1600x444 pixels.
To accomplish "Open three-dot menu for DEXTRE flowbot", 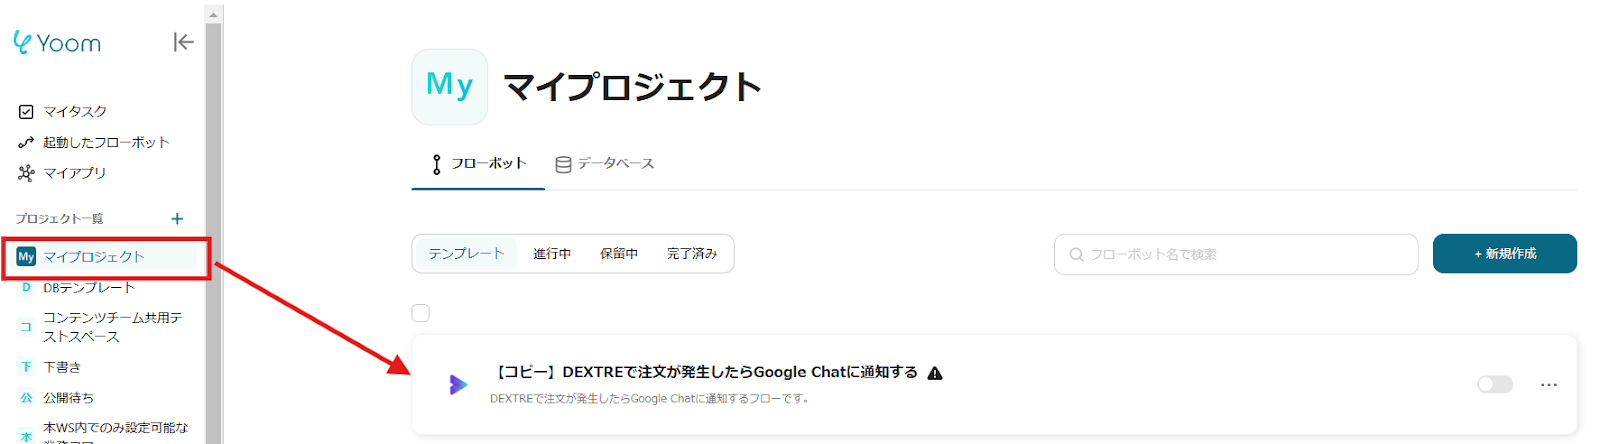I will [1549, 384].
